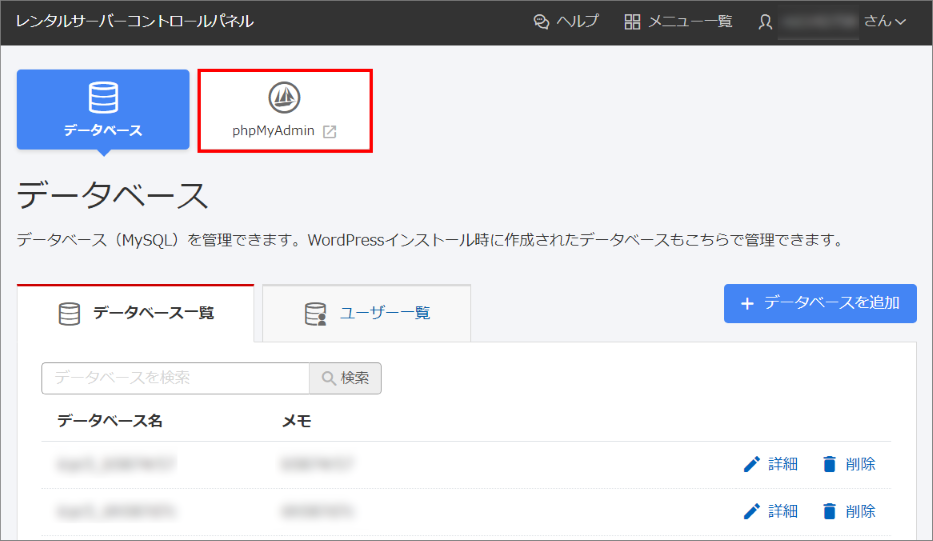Open the ヘルプ help link
Image resolution: width=933 pixels, height=541 pixels.
tap(566, 21)
